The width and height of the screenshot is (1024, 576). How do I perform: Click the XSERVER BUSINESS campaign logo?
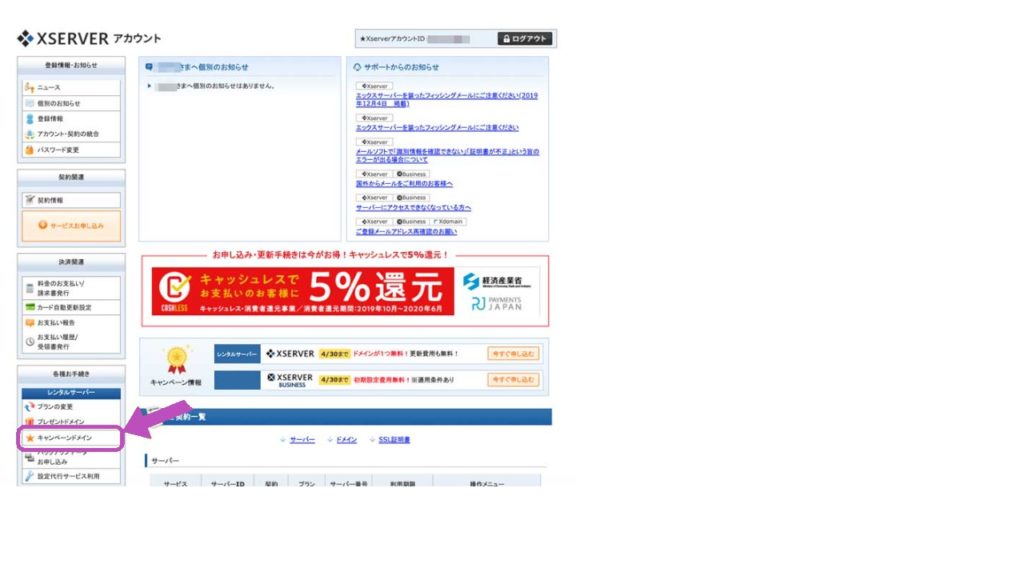coord(290,380)
